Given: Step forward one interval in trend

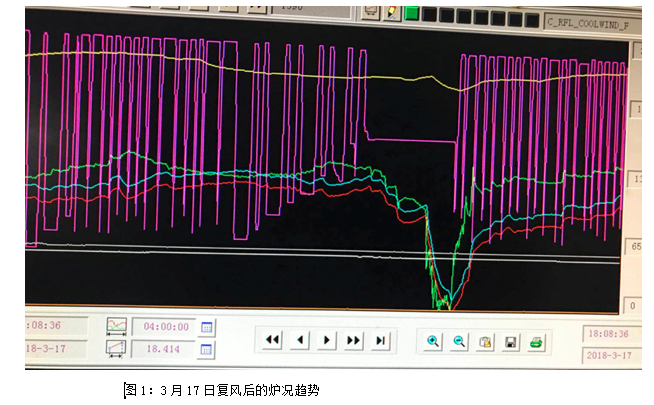Looking at the screenshot, I should point(326,341).
